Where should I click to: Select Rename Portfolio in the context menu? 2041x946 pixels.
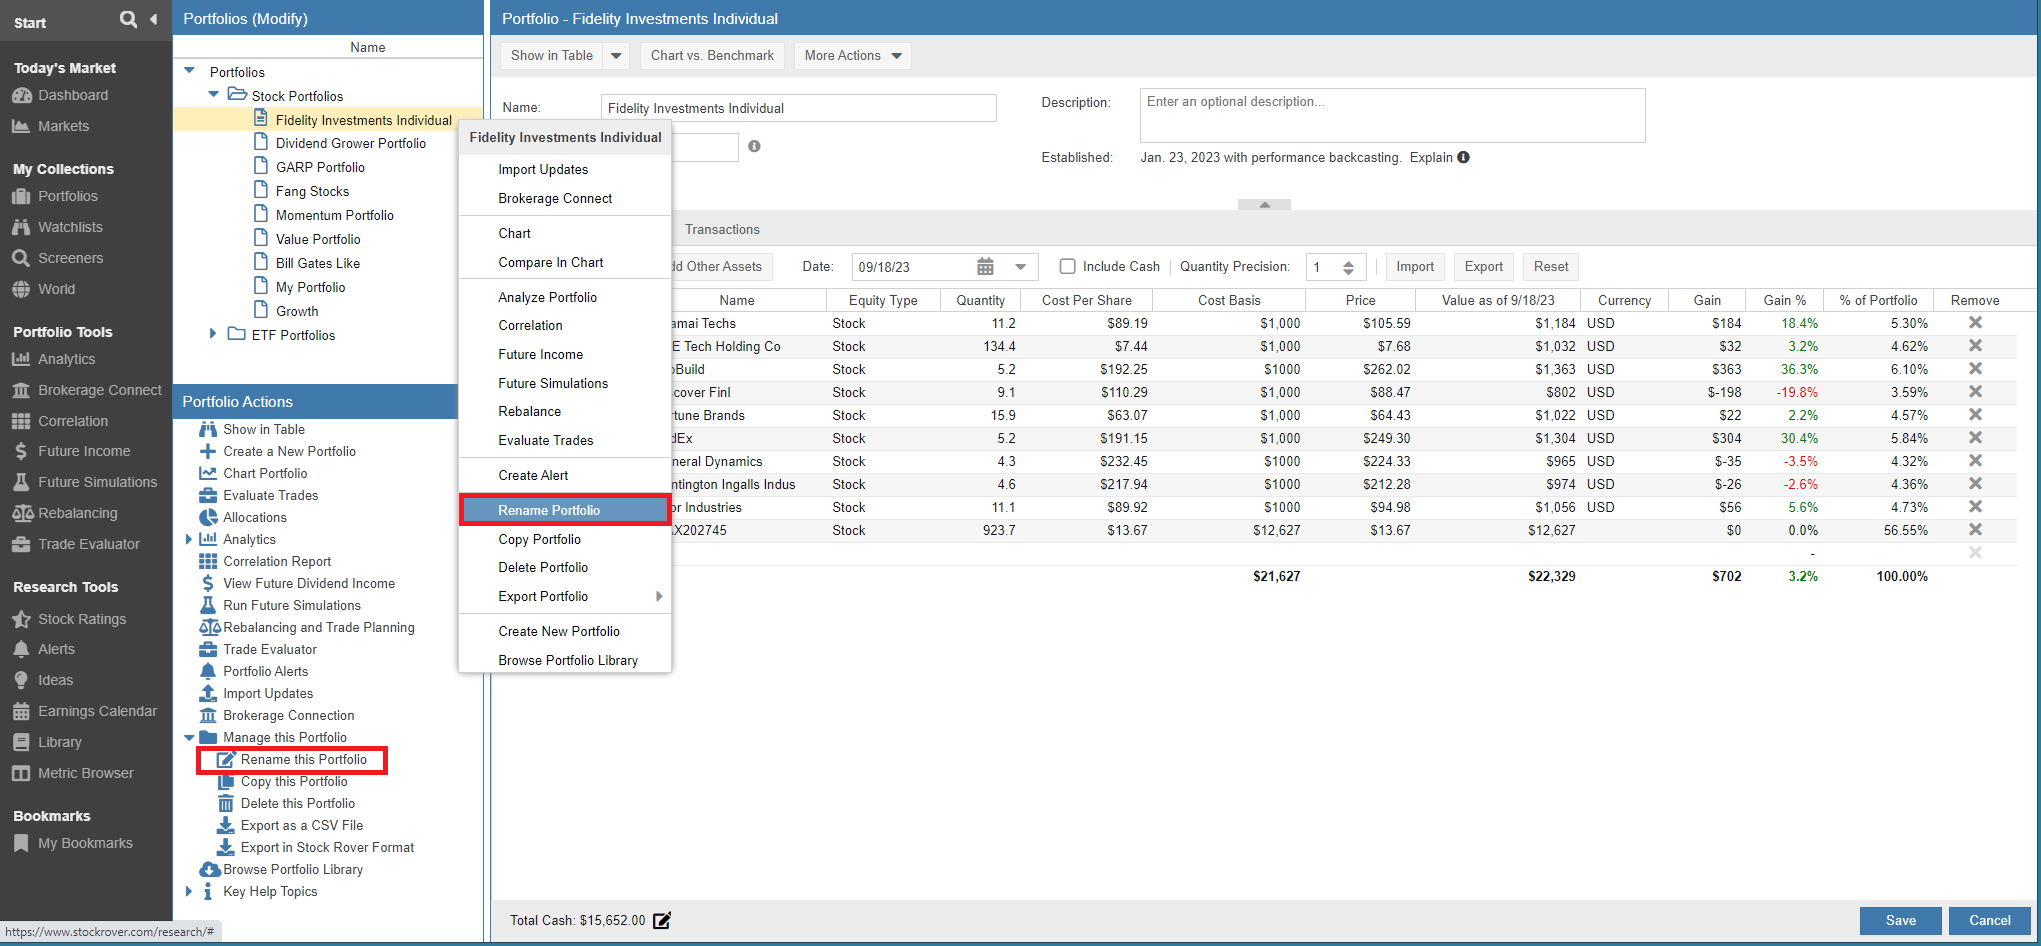565,510
